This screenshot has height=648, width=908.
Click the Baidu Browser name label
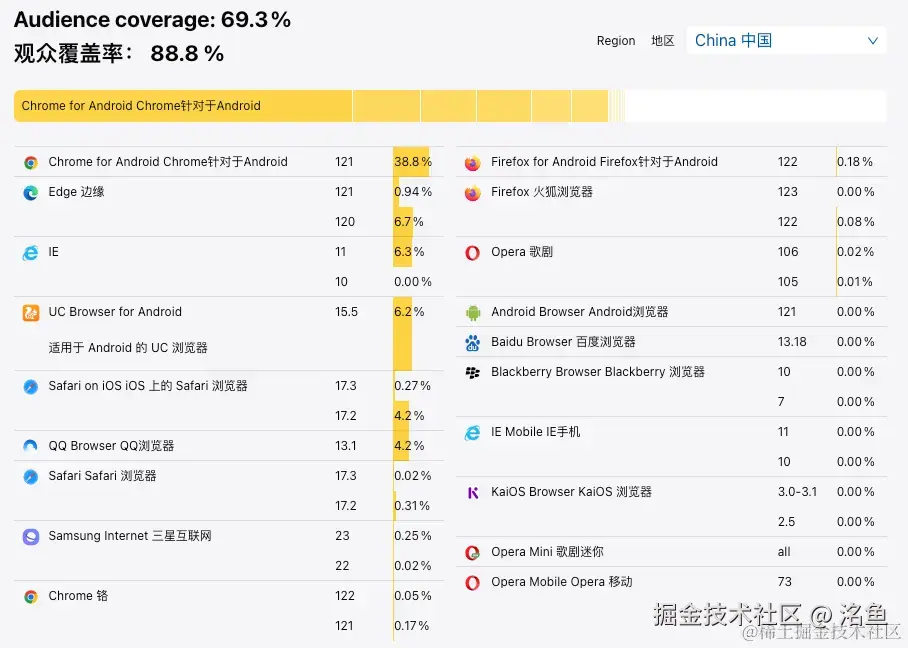pyautogui.click(x=563, y=342)
